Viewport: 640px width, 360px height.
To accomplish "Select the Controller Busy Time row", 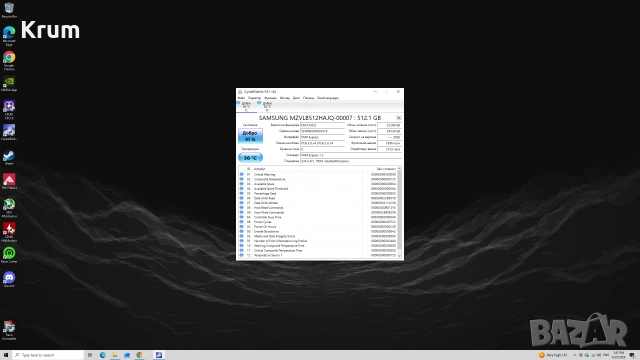I will point(318,217).
